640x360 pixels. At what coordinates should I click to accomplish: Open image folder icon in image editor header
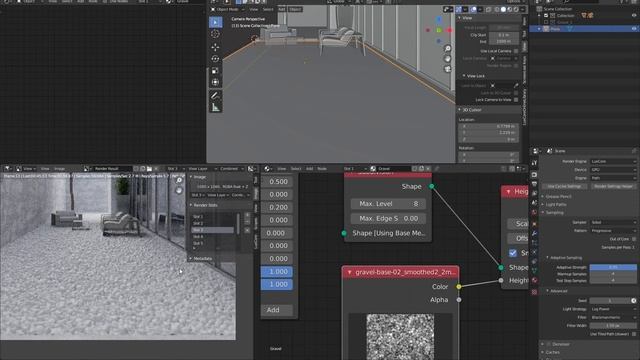coord(149,169)
